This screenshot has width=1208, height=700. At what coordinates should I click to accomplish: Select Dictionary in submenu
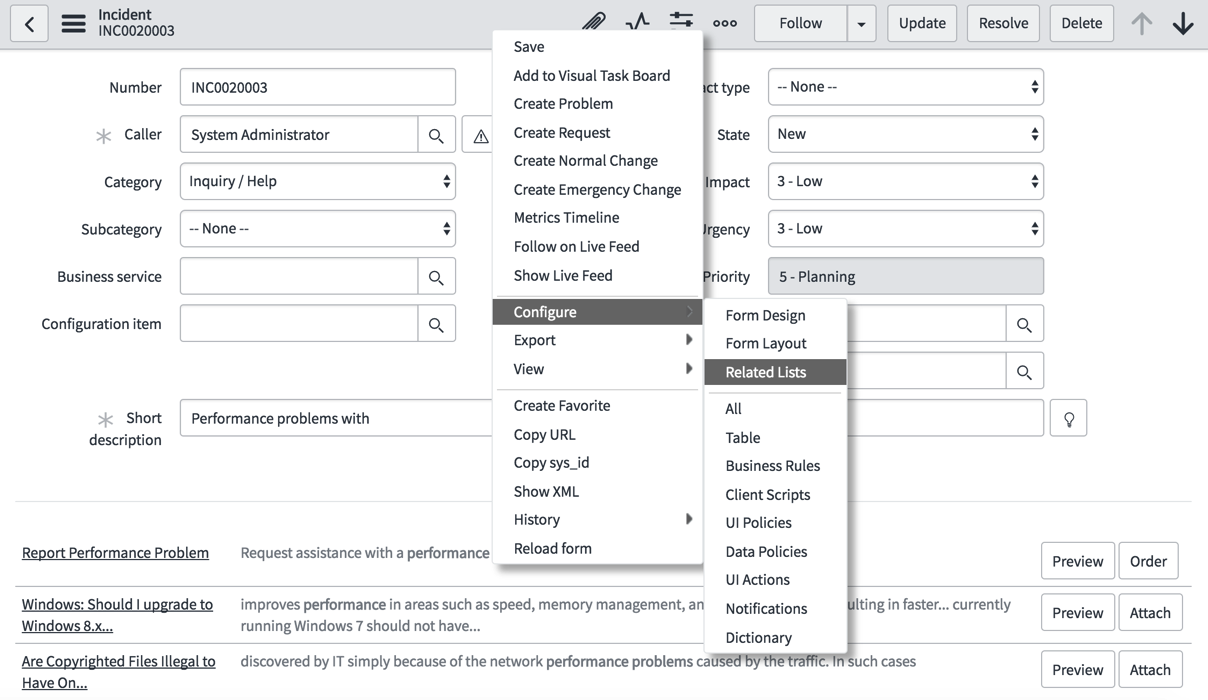tap(775, 637)
